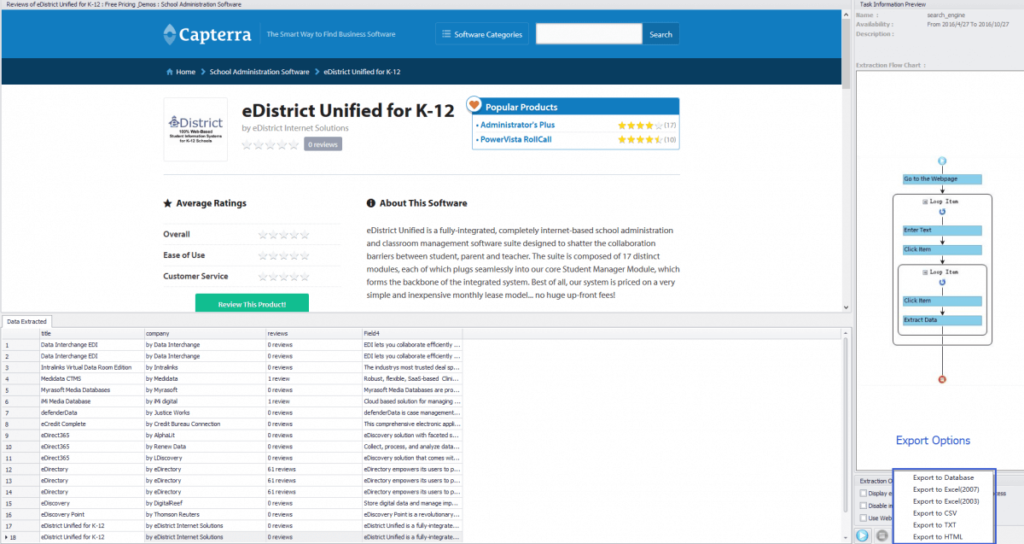Click the Ease of Use rating stars
This screenshot has width=1024, height=544.
pyautogui.click(x=283, y=255)
